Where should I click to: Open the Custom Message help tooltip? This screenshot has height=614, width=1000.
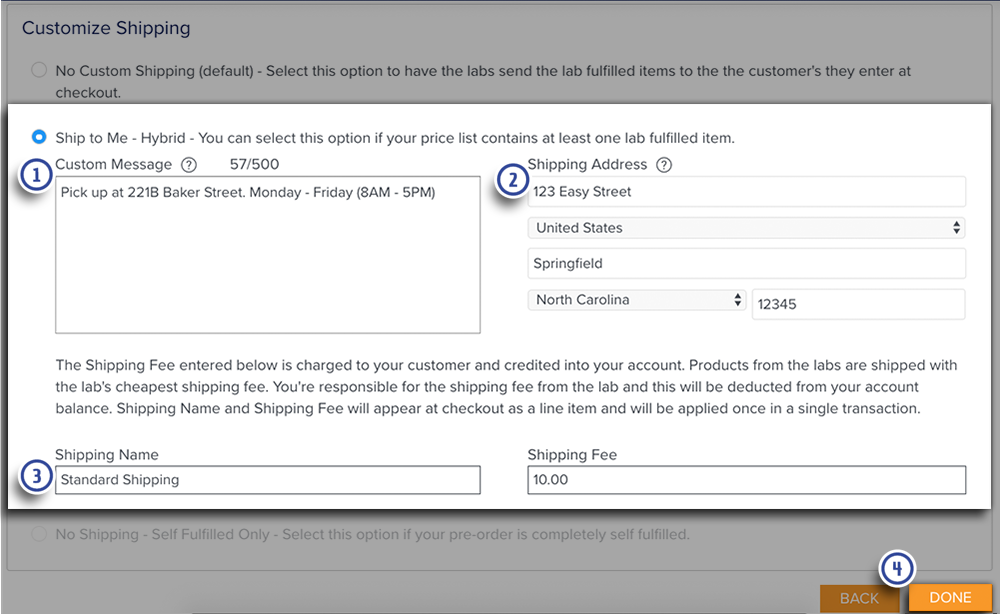point(189,164)
